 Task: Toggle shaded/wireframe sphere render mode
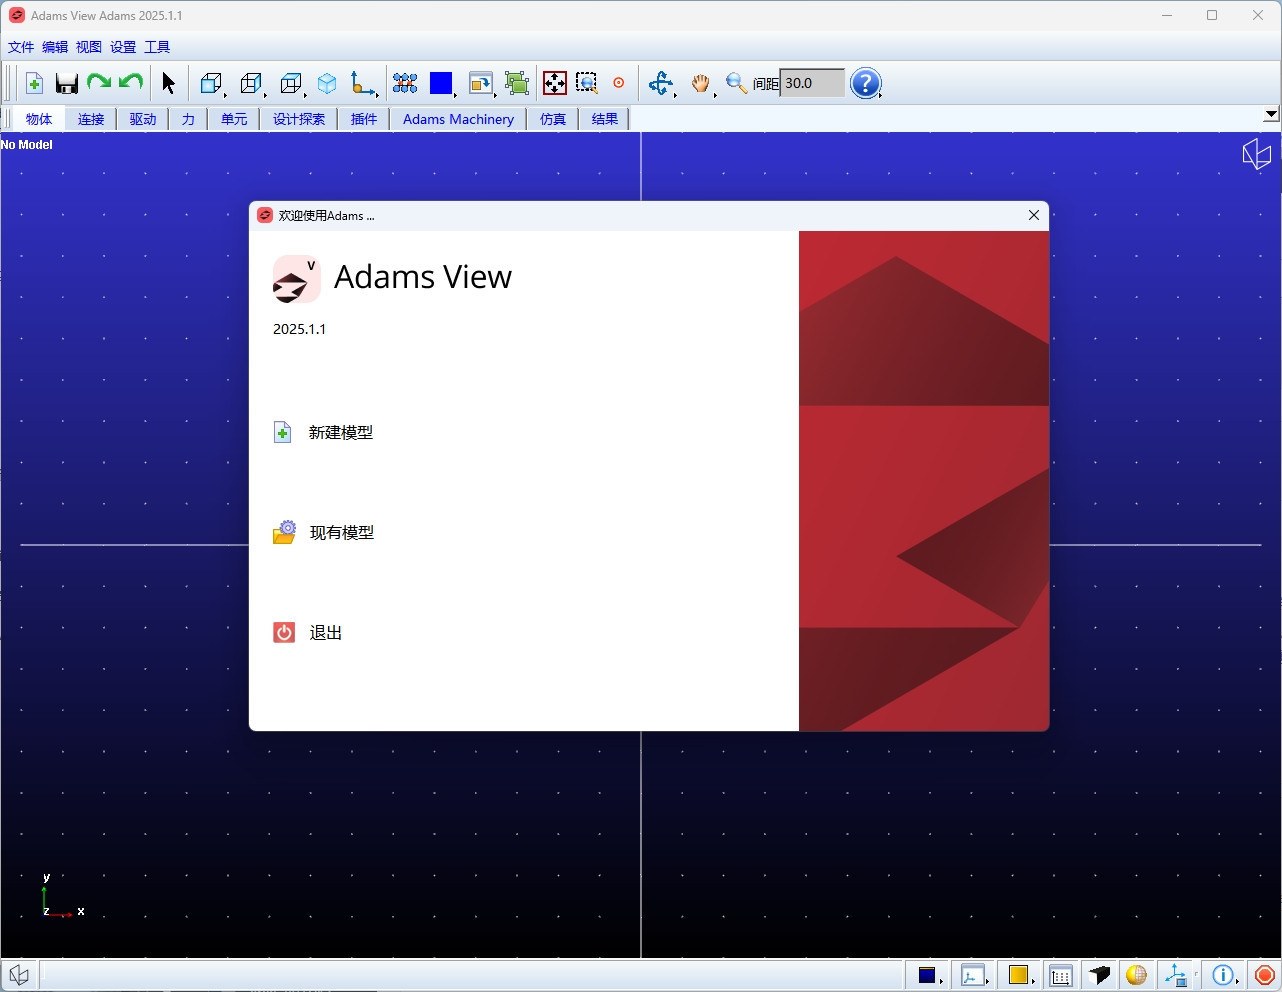[x=1136, y=975]
